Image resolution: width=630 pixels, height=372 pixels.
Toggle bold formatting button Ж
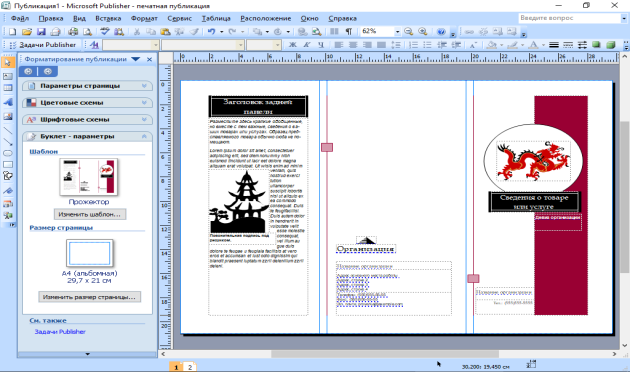coord(293,45)
